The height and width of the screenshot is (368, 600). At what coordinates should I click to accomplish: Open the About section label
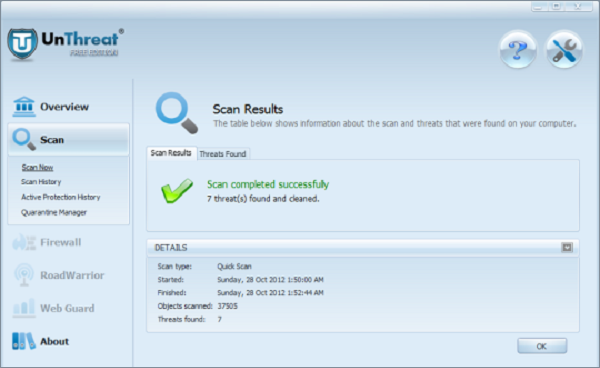pyautogui.click(x=55, y=341)
